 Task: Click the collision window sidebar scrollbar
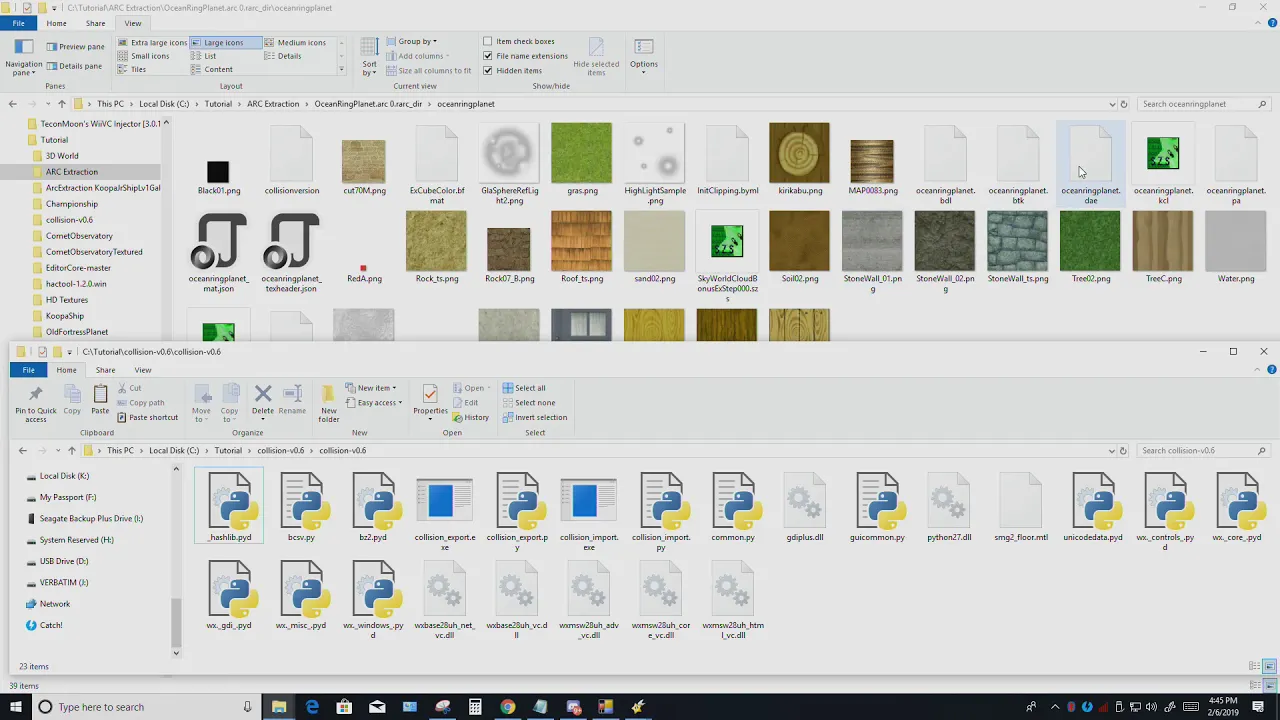176,622
